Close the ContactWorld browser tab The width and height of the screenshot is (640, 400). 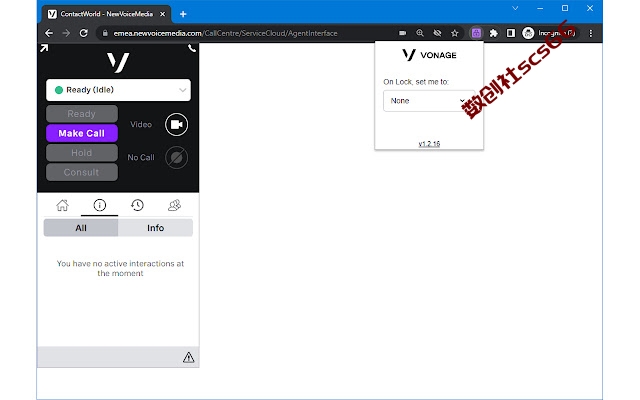pyautogui.click(x=162, y=14)
